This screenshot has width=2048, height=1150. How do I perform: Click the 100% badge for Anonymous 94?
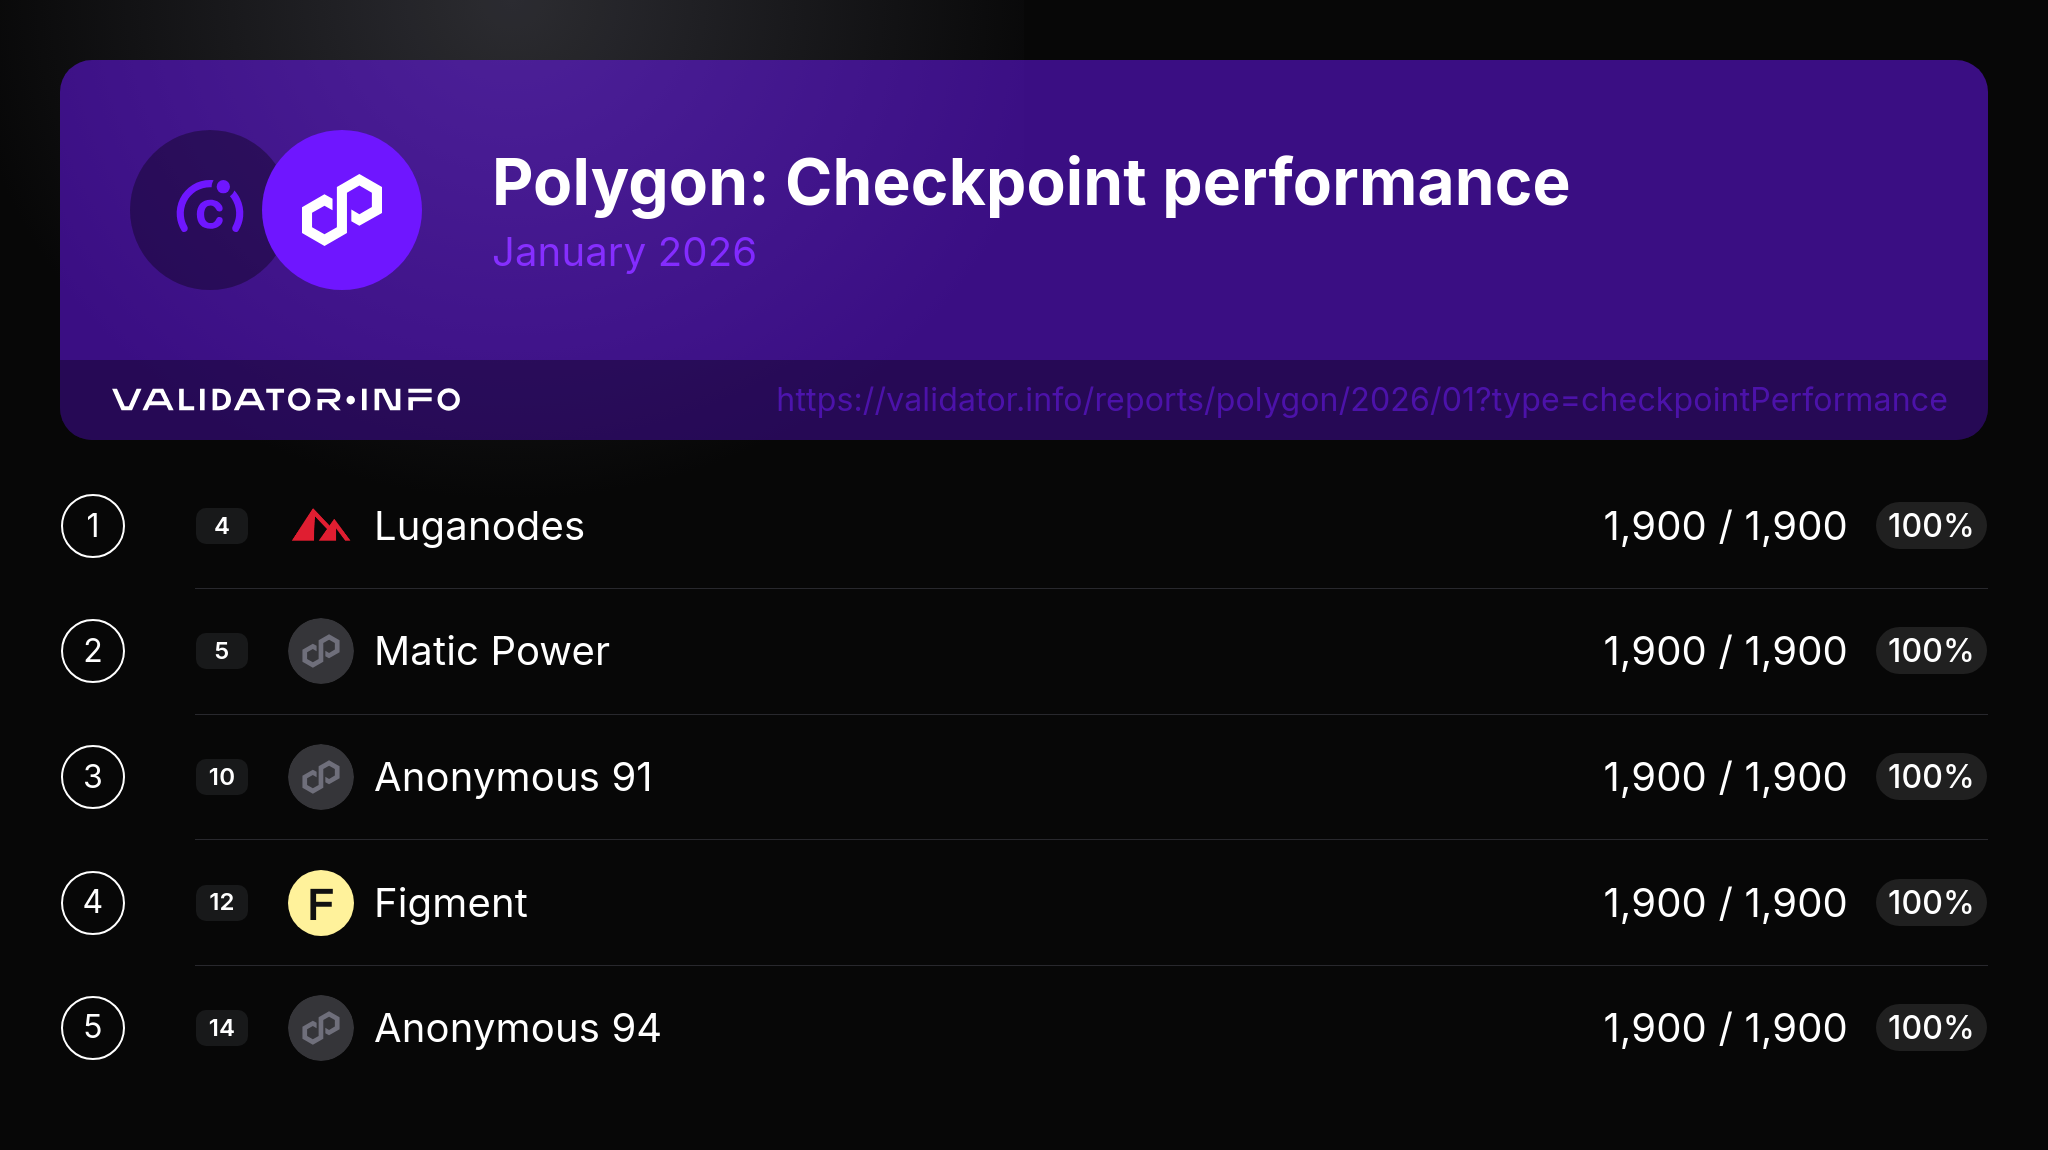pyautogui.click(x=1930, y=1028)
